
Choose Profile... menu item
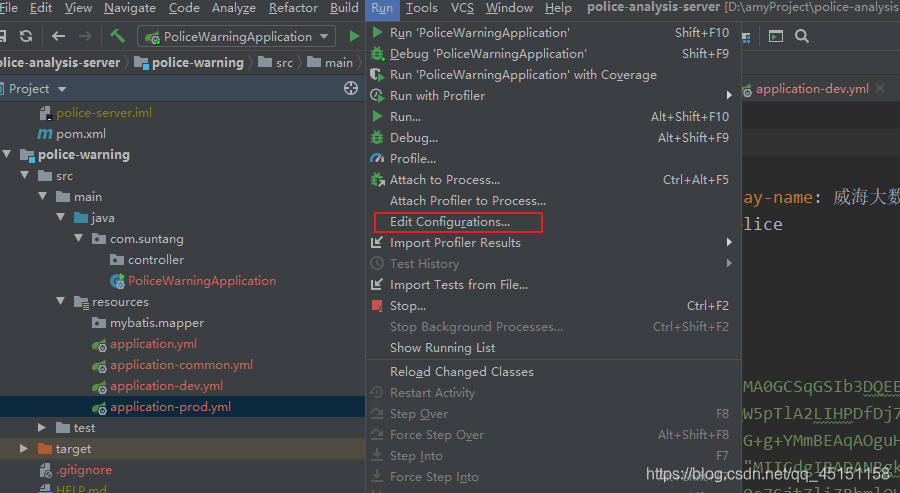coord(553,158)
